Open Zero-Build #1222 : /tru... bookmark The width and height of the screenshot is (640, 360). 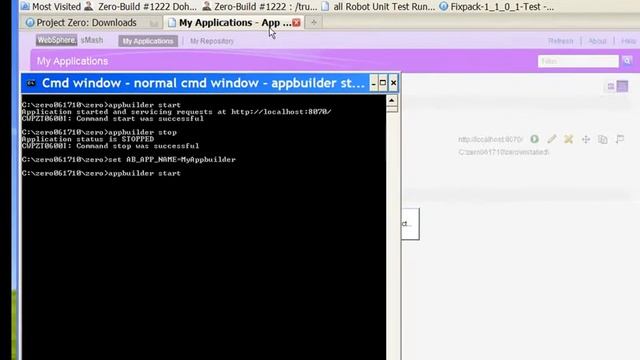[260, 7]
